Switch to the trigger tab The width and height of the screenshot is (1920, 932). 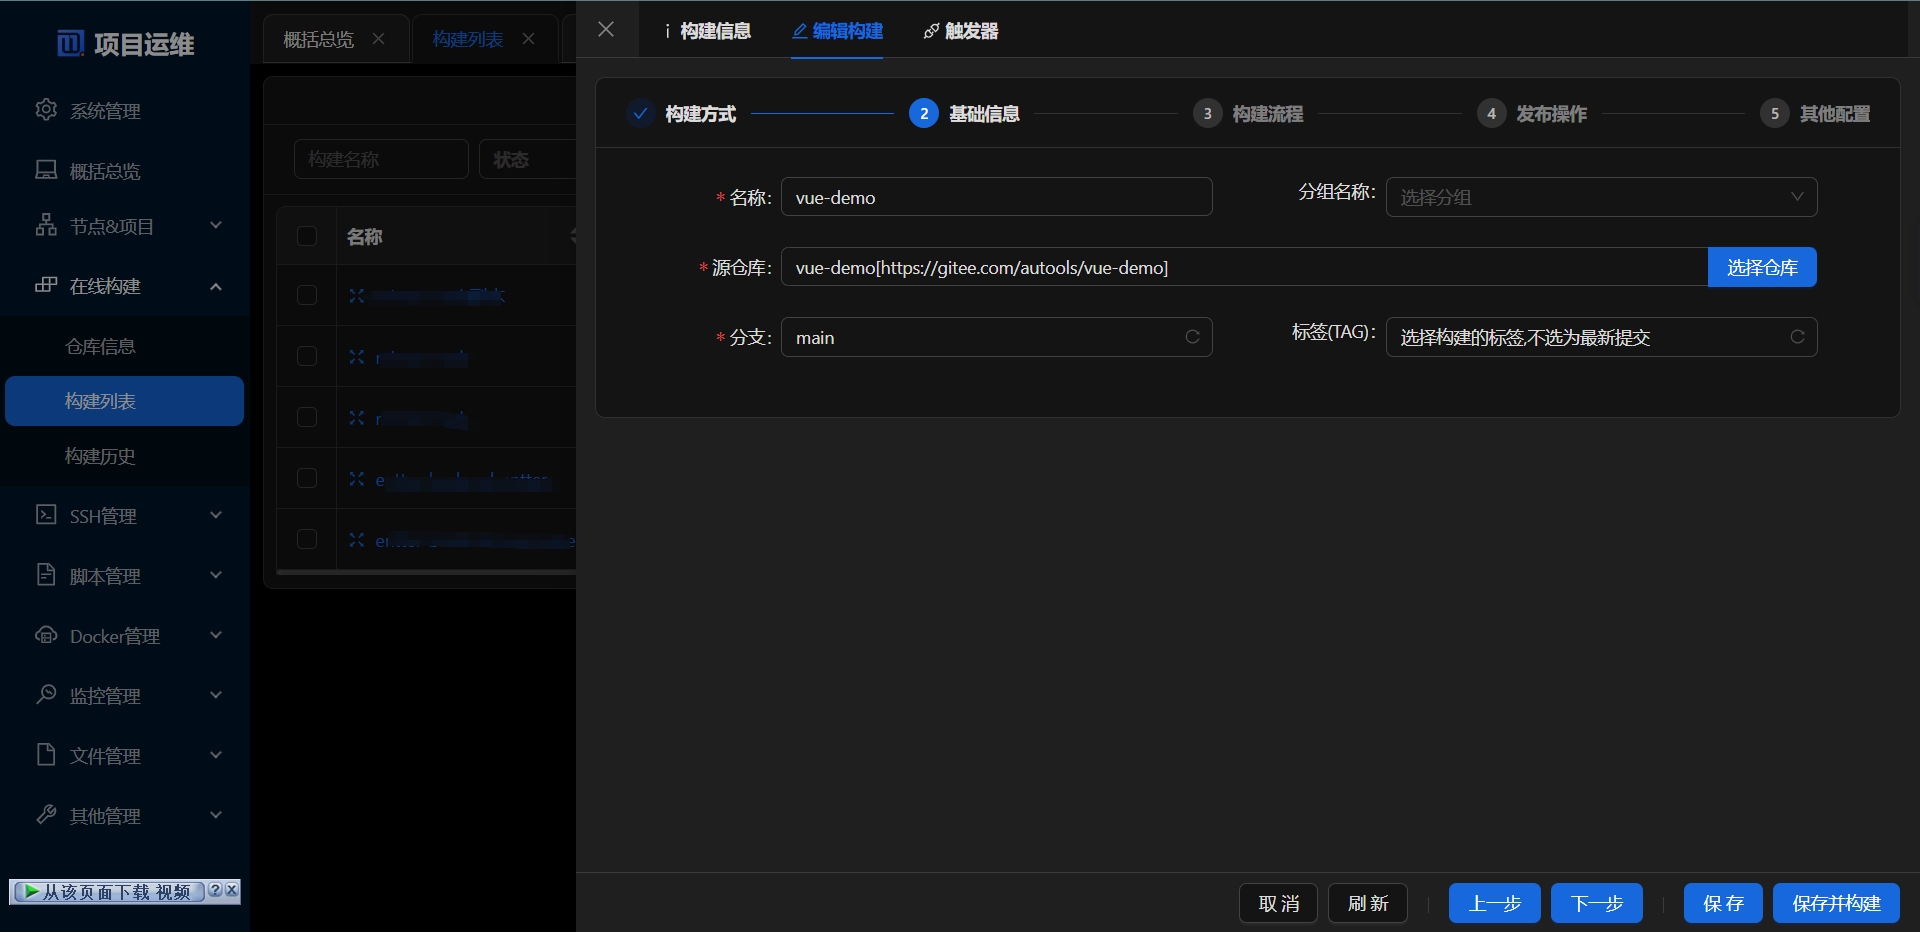pos(961,31)
